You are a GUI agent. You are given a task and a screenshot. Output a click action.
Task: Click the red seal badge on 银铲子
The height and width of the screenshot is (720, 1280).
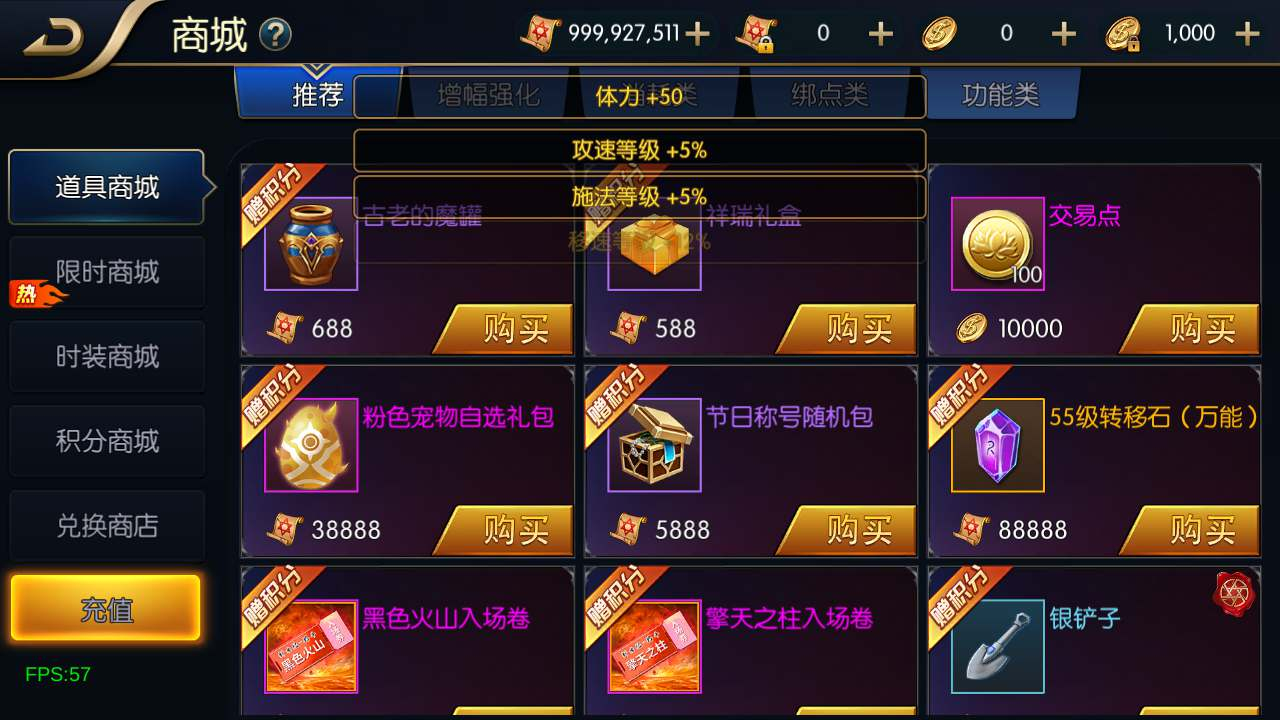[x=1234, y=595]
